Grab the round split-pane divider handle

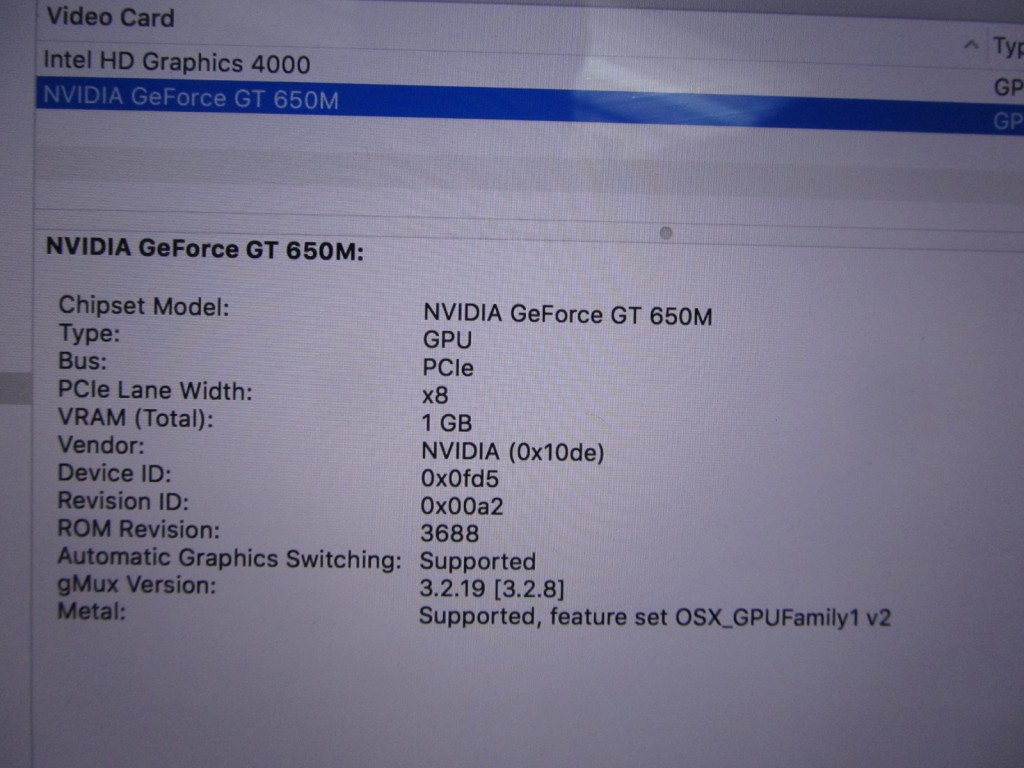(665, 233)
